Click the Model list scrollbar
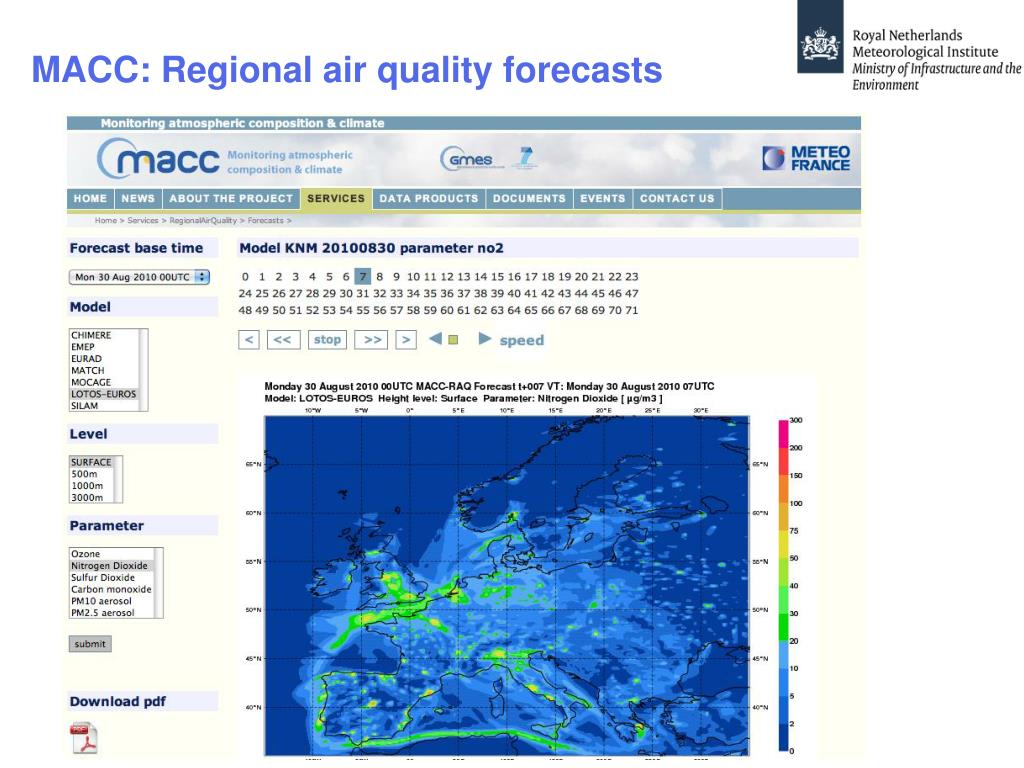Screen dimensions: 1024x768 144,370
